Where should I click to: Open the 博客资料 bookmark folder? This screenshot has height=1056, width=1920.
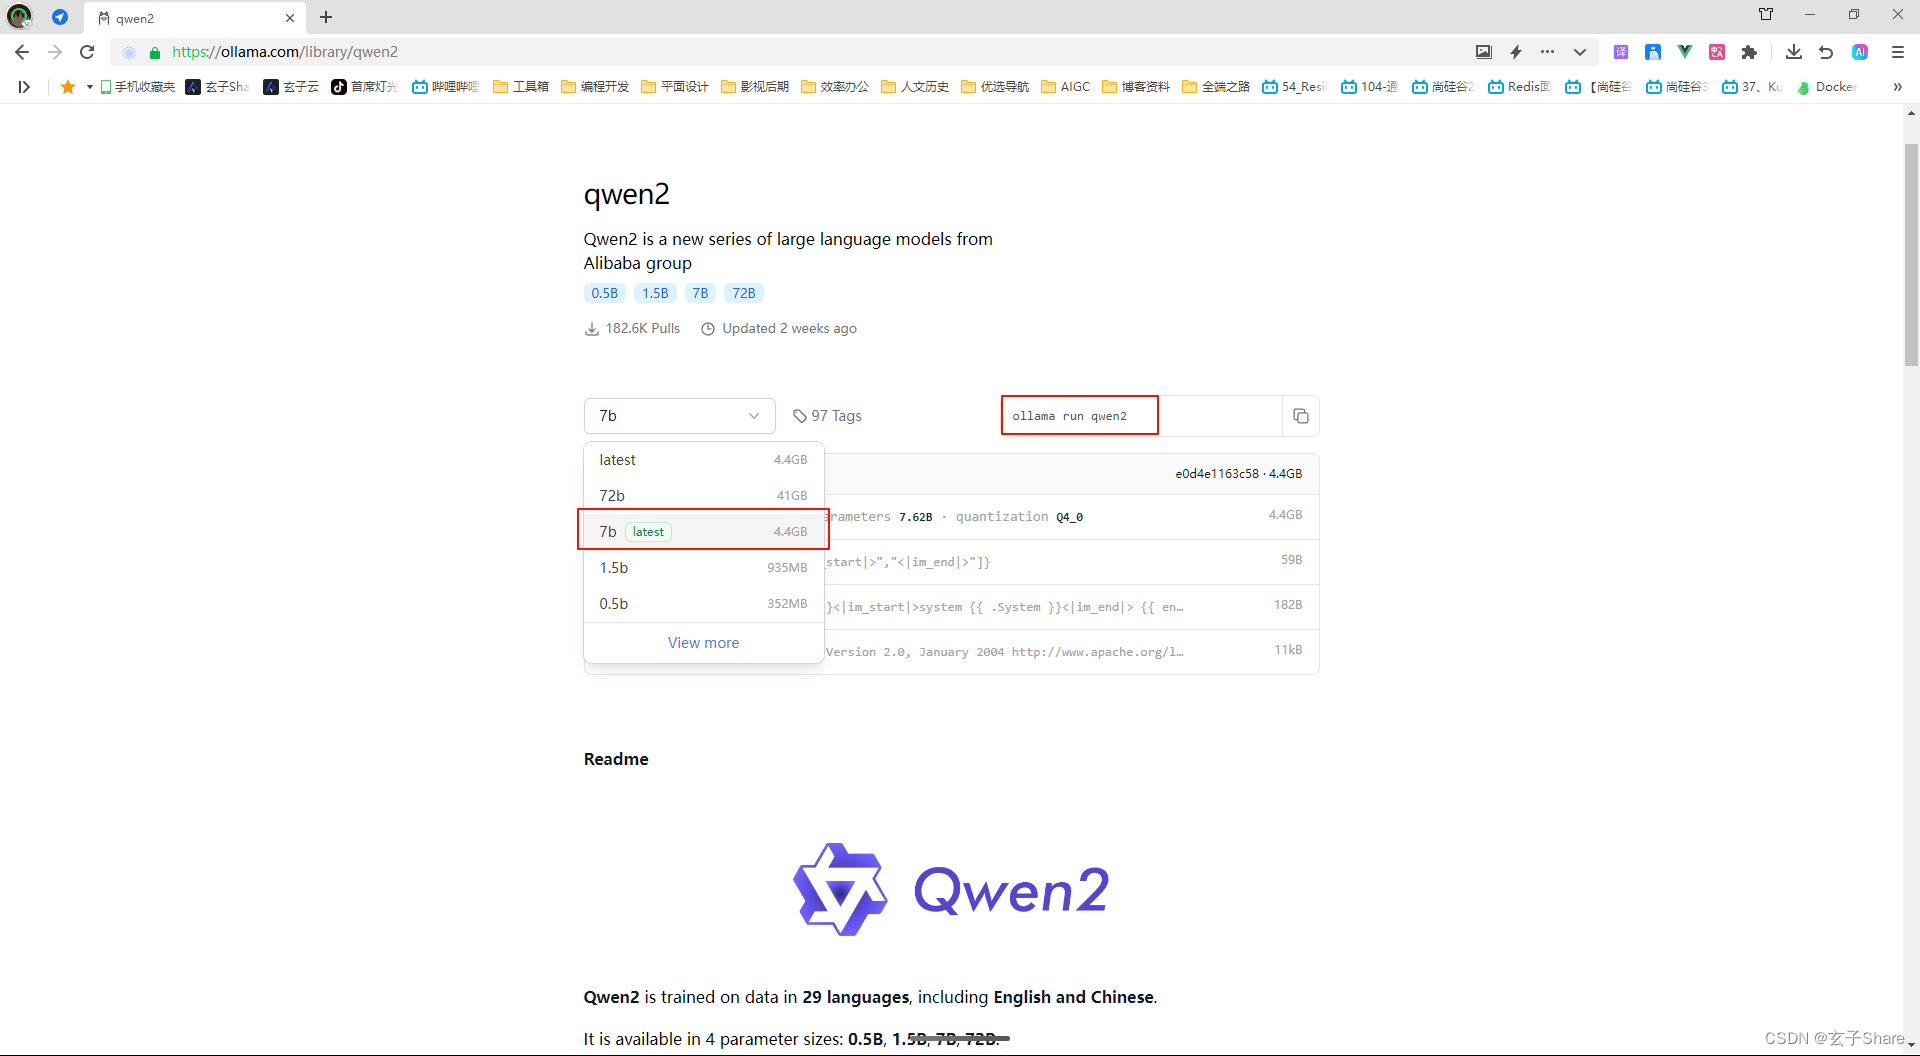1136,87
